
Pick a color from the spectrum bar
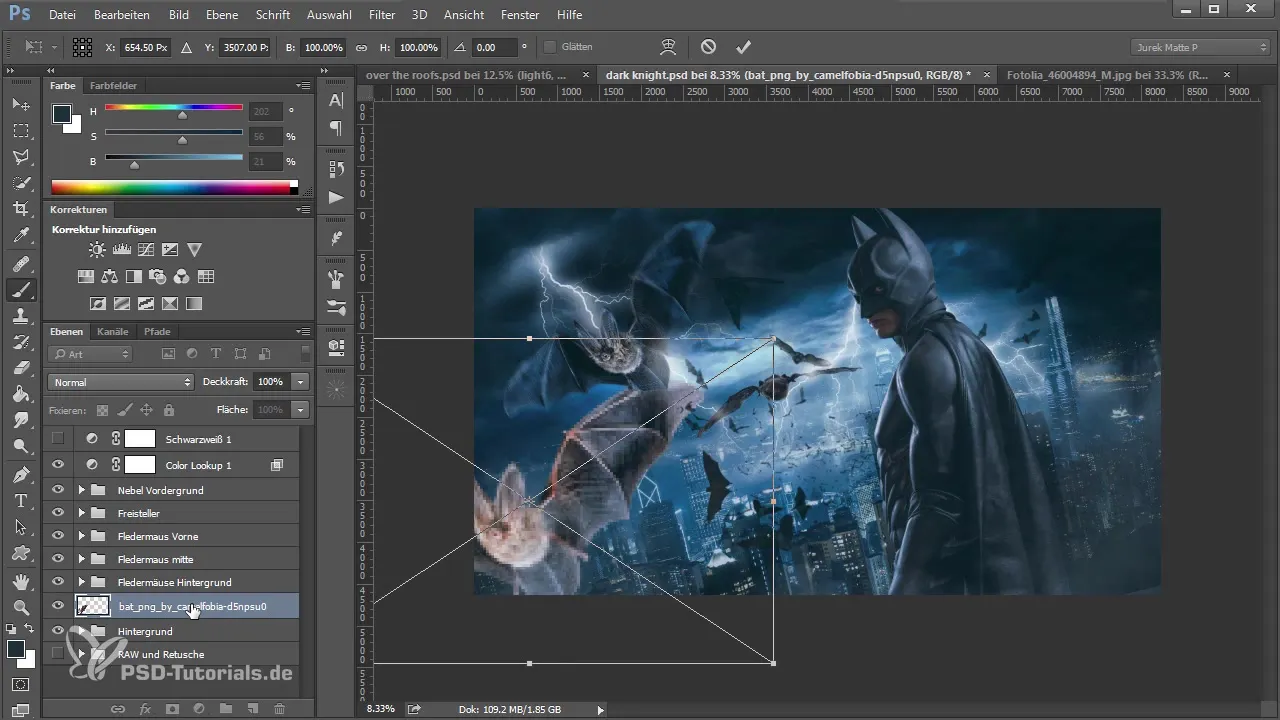coord(171,187)
